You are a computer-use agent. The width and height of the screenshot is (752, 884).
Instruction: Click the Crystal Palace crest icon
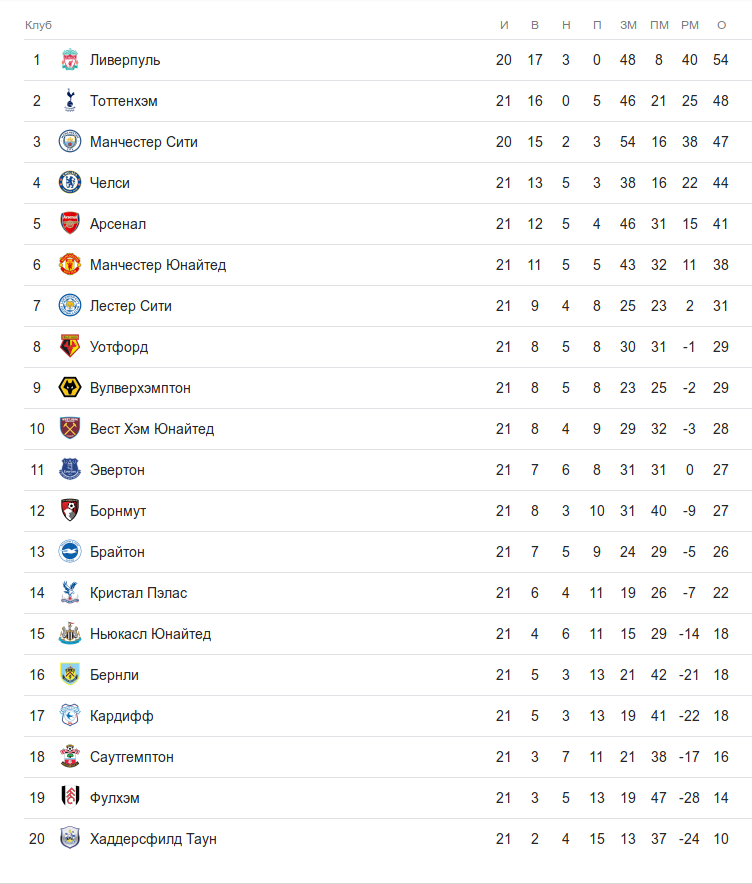click(x=69, y=593)
